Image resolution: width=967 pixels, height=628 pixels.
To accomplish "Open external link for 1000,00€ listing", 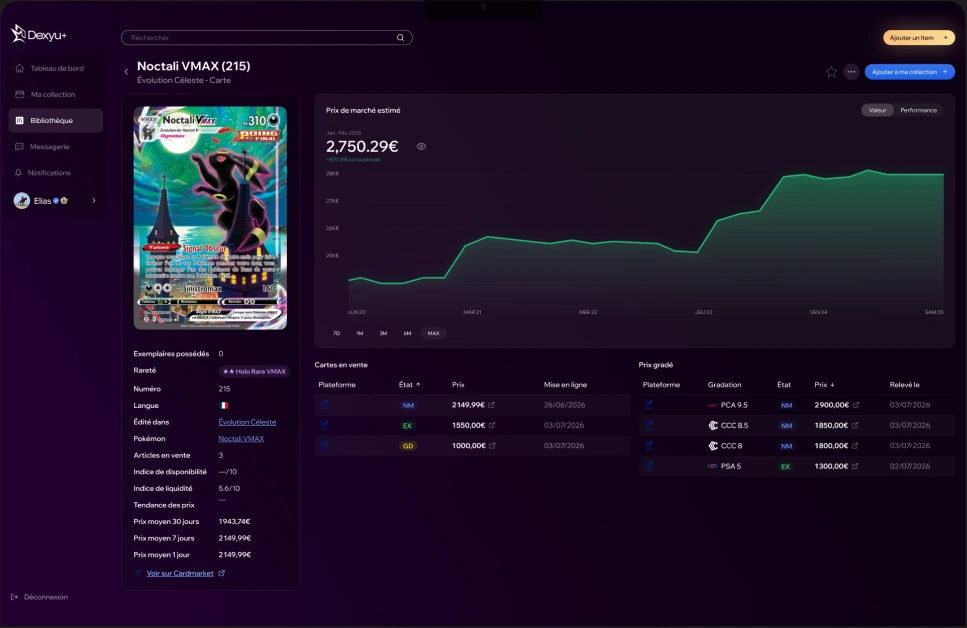I will [x=492, y=446].
